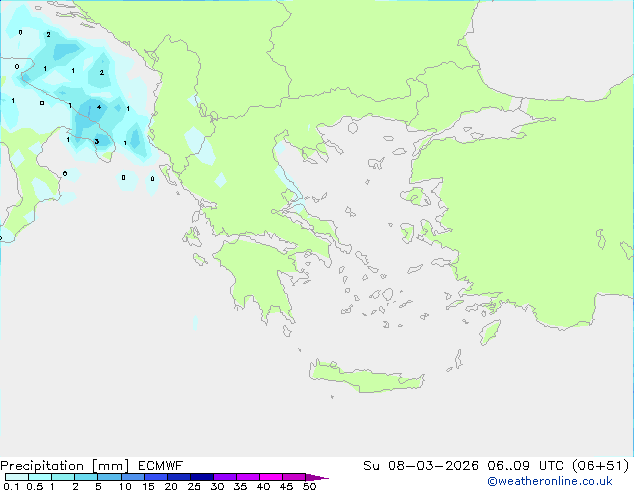This screenshot has height=490, width=634.
Task: Click the legend label '45'
Action: point(286,486)
